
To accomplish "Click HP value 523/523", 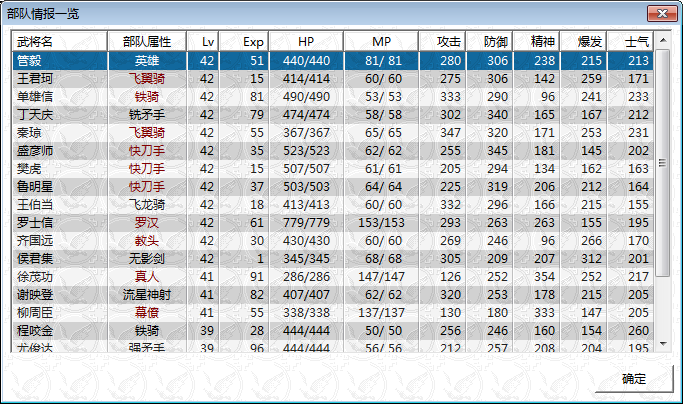I will click(x=306, y=151).
